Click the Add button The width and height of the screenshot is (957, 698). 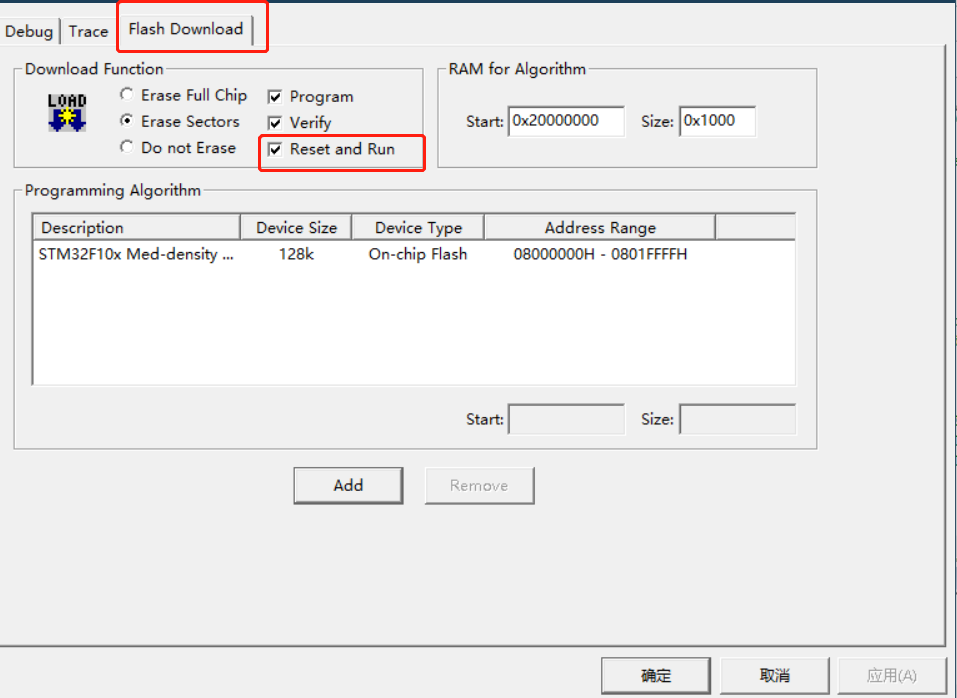(x=348, y=486)
